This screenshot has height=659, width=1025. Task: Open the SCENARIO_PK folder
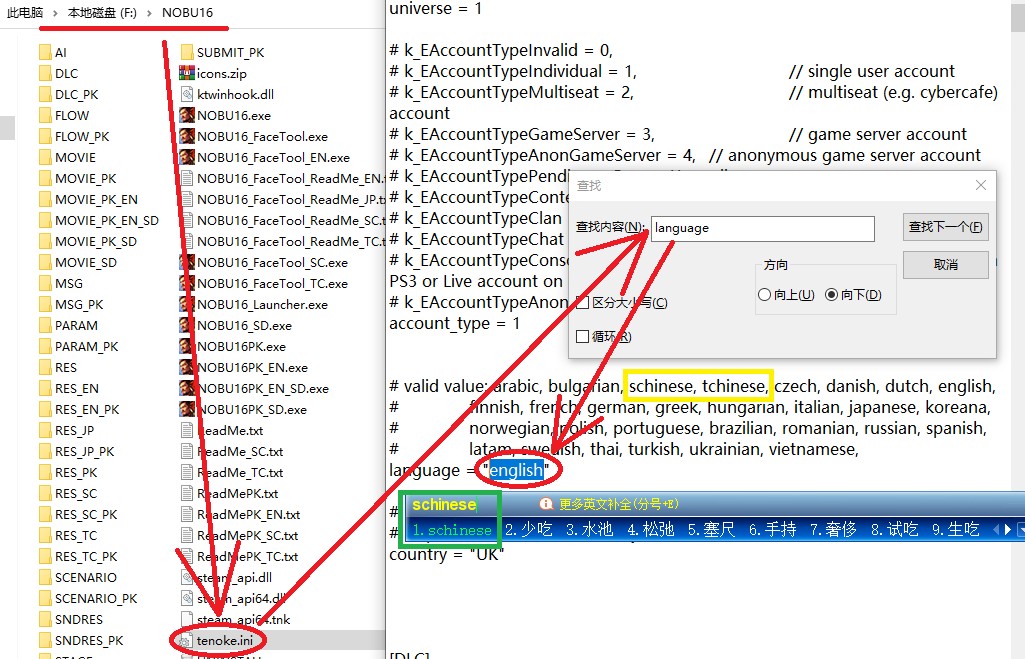point(88,598)
